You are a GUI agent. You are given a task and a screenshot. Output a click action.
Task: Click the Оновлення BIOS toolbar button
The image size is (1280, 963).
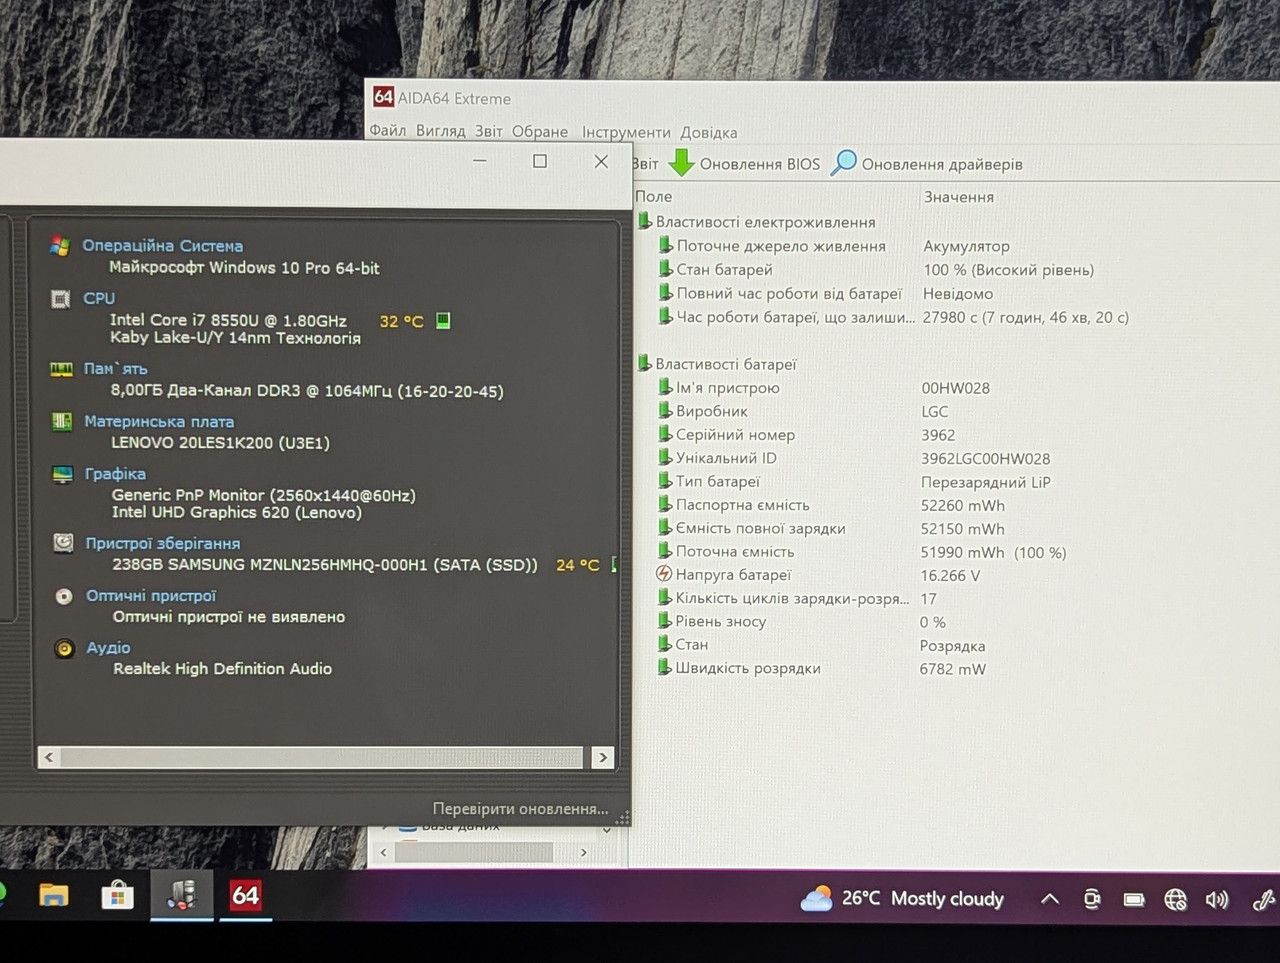coord(744,163)
